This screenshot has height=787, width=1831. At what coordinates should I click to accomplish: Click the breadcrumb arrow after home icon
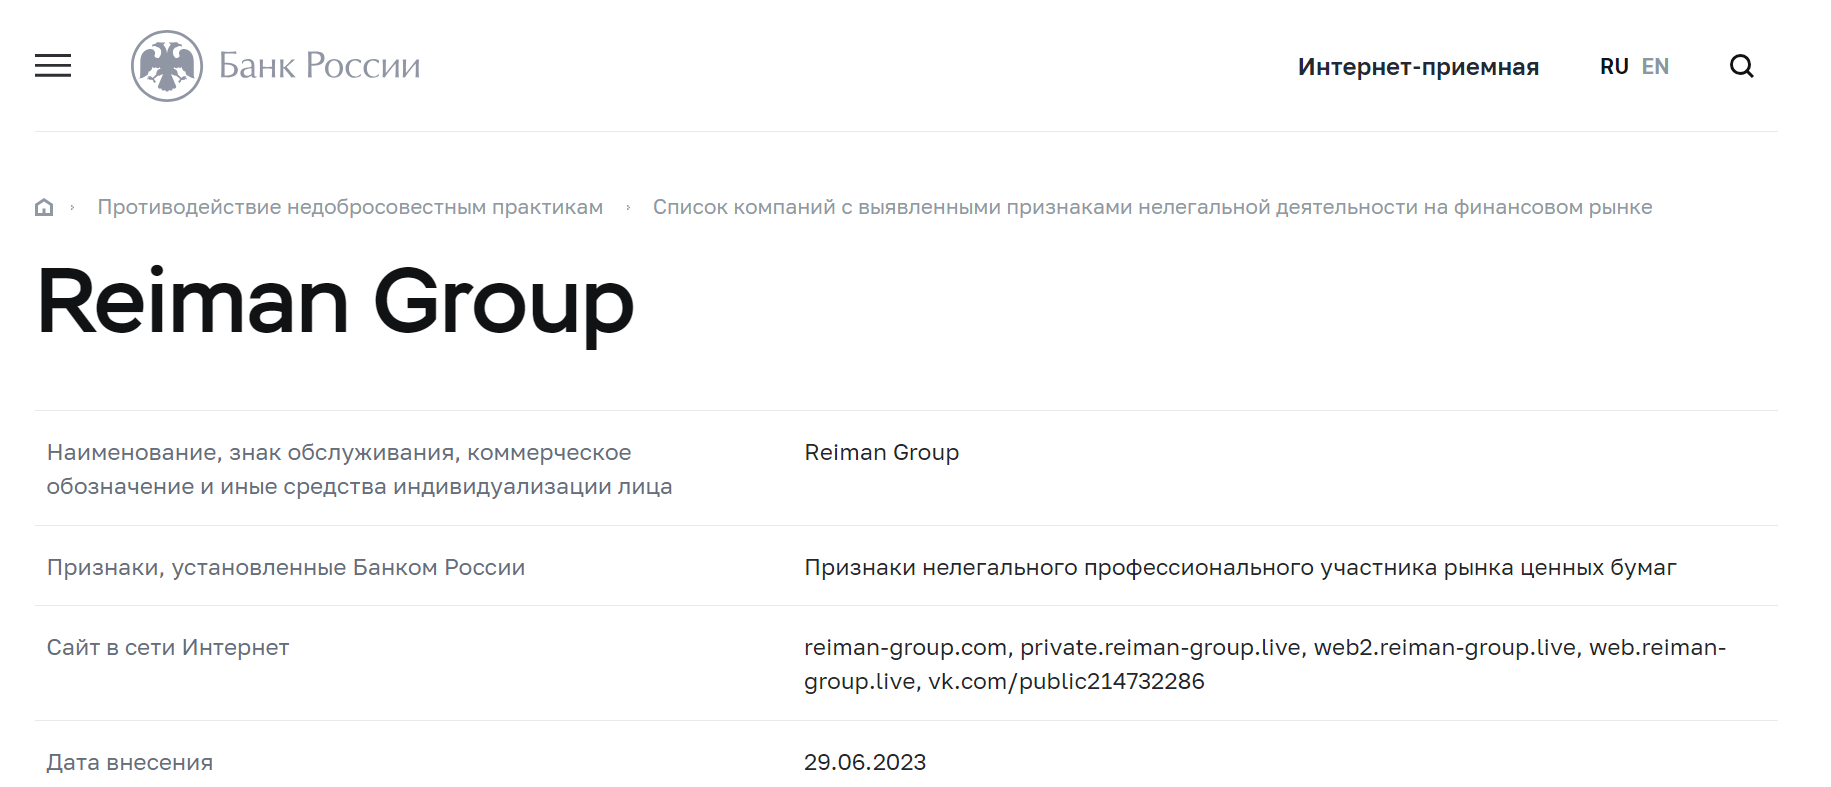click(x=73, y=207)
